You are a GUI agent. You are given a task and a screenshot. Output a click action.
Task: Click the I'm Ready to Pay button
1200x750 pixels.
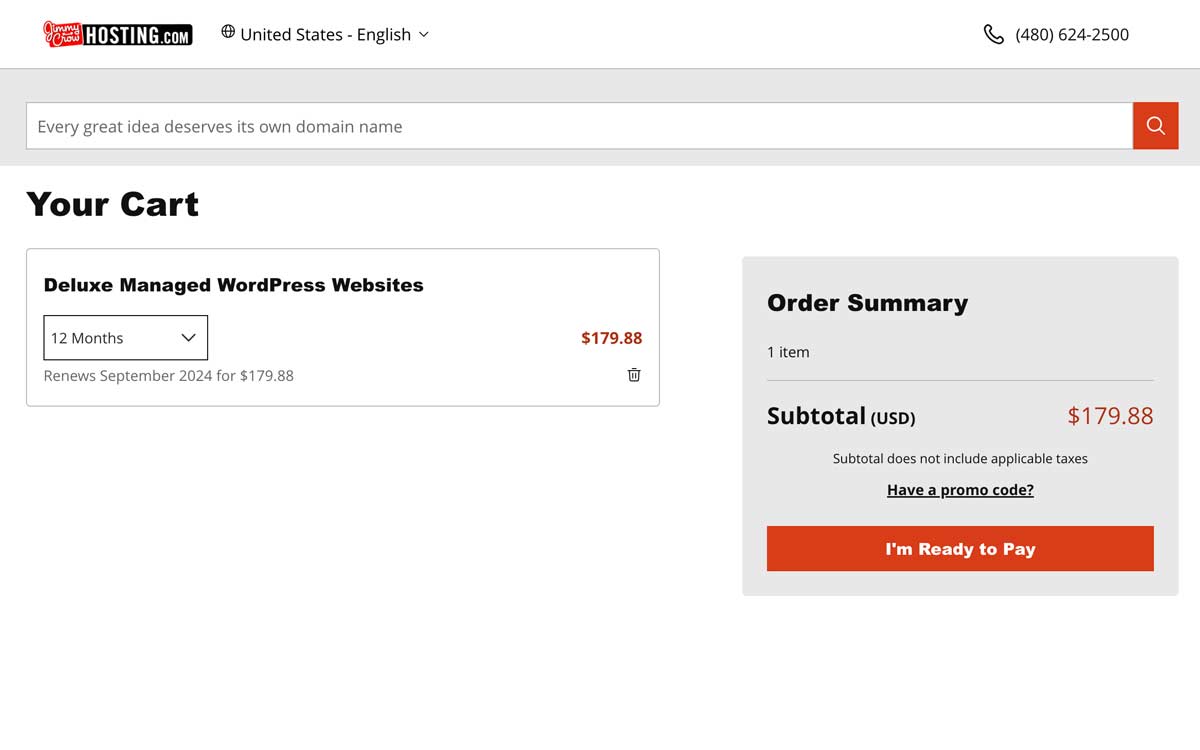pos(960,549)
